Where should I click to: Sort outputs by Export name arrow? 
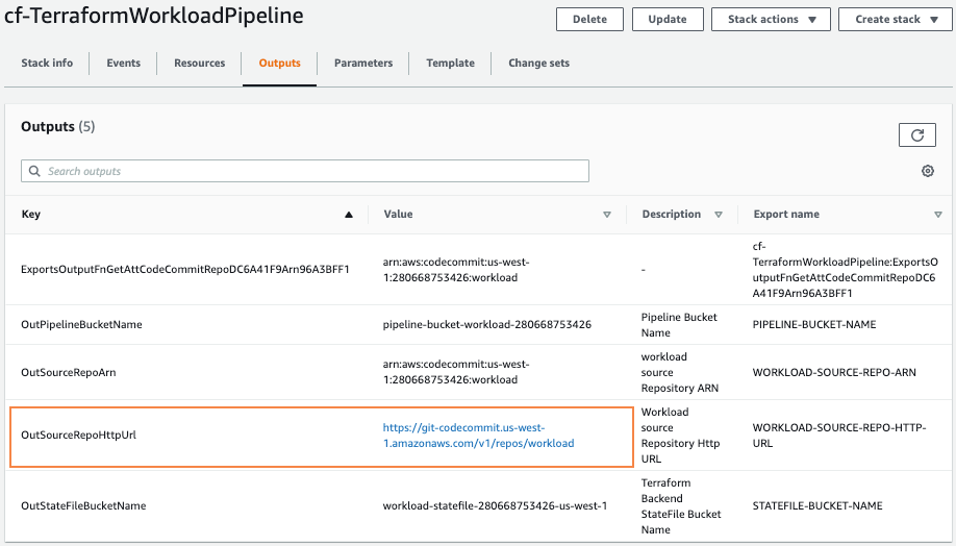click(938, 214)
